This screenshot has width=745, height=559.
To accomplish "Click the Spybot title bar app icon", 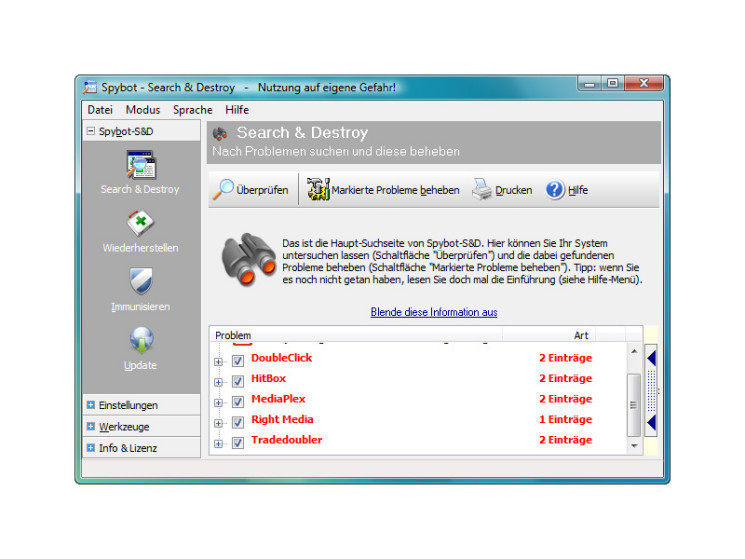I will 90,87.
